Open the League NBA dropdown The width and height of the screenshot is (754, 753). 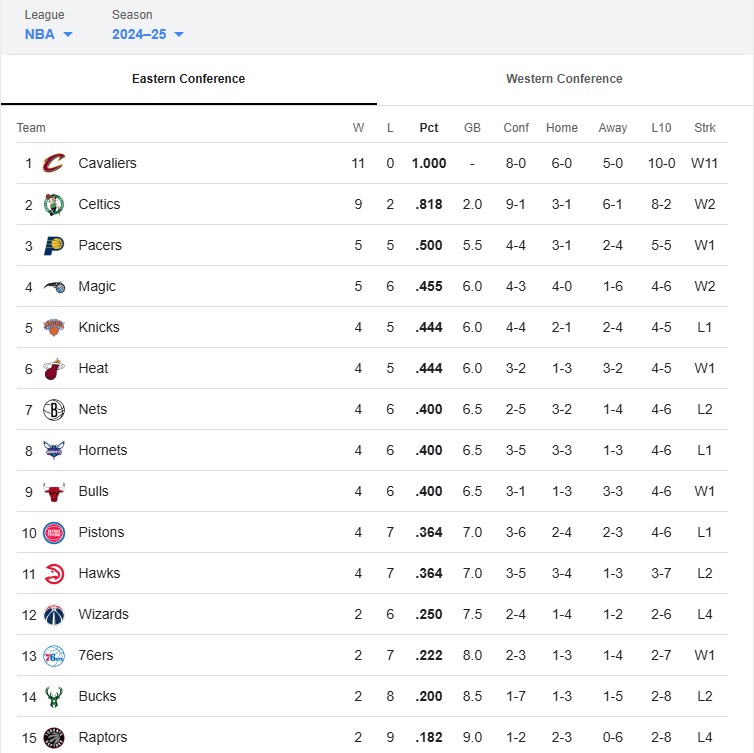49,34
